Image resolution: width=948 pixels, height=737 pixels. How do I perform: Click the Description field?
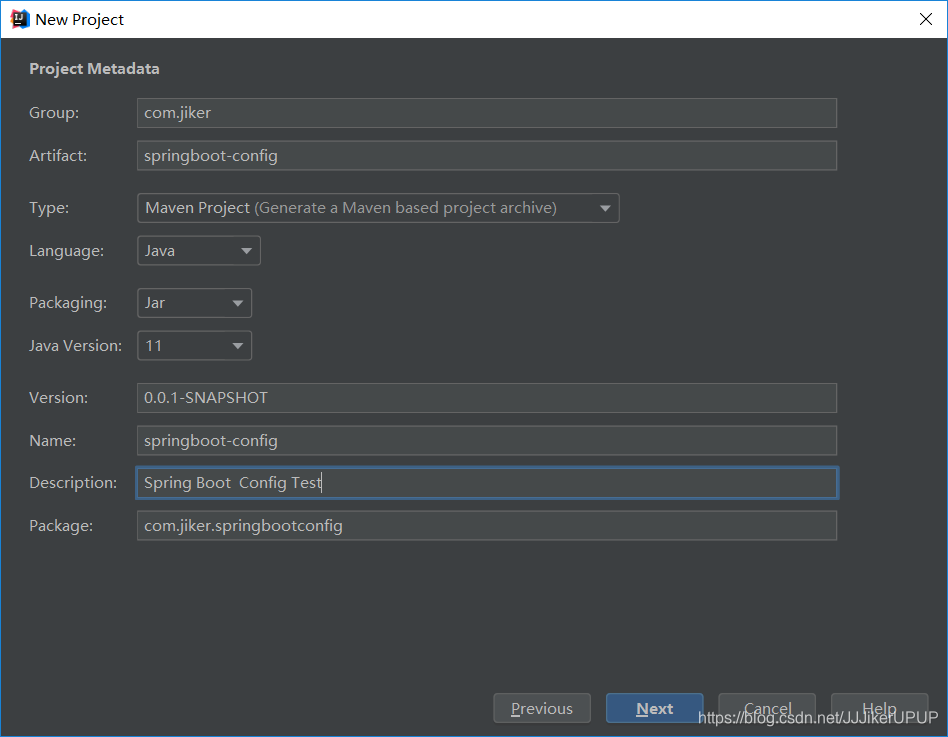point(487,483)
